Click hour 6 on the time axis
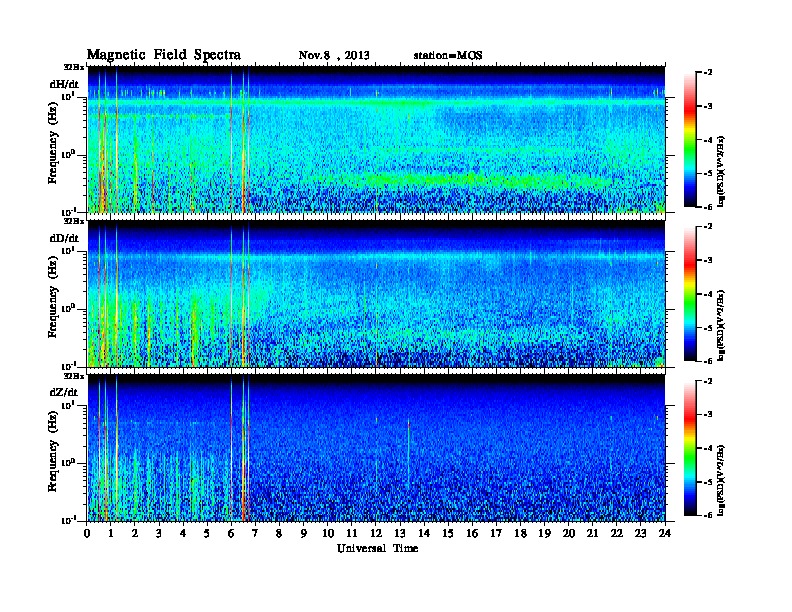The image size is (792, 612). click(231, 533)
